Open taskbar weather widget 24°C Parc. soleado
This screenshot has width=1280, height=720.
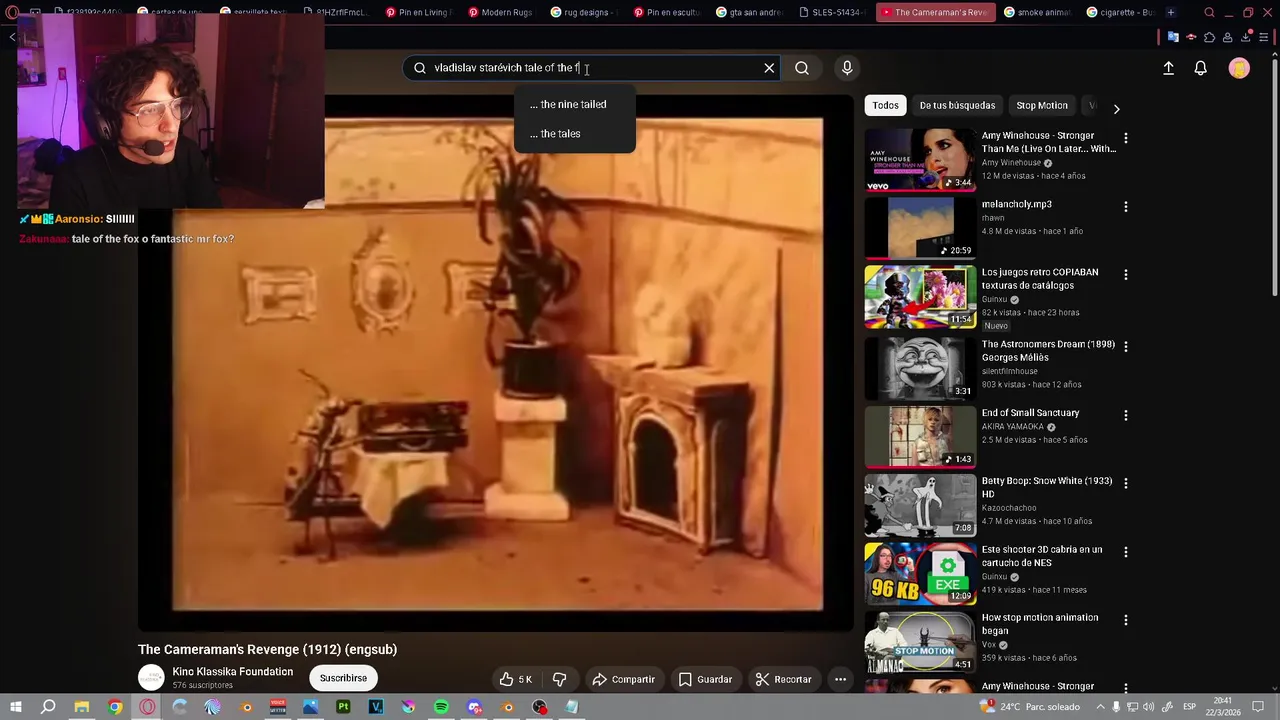click(1032, 707)
